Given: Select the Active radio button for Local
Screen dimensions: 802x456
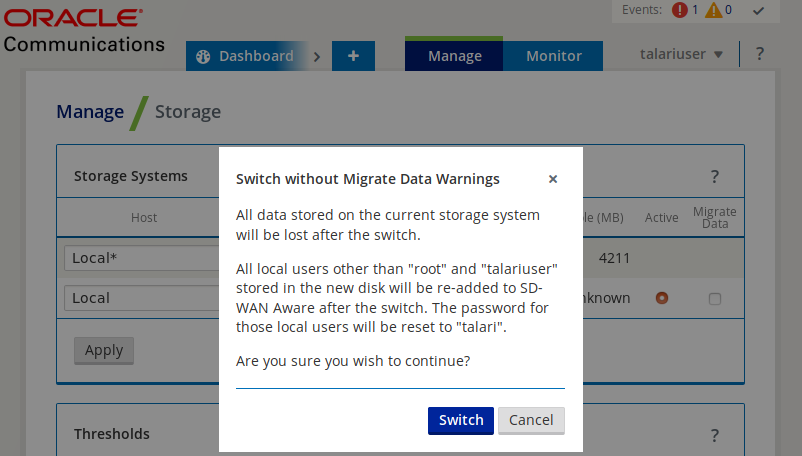Looking at the screenshot, I should click(661, 298).
